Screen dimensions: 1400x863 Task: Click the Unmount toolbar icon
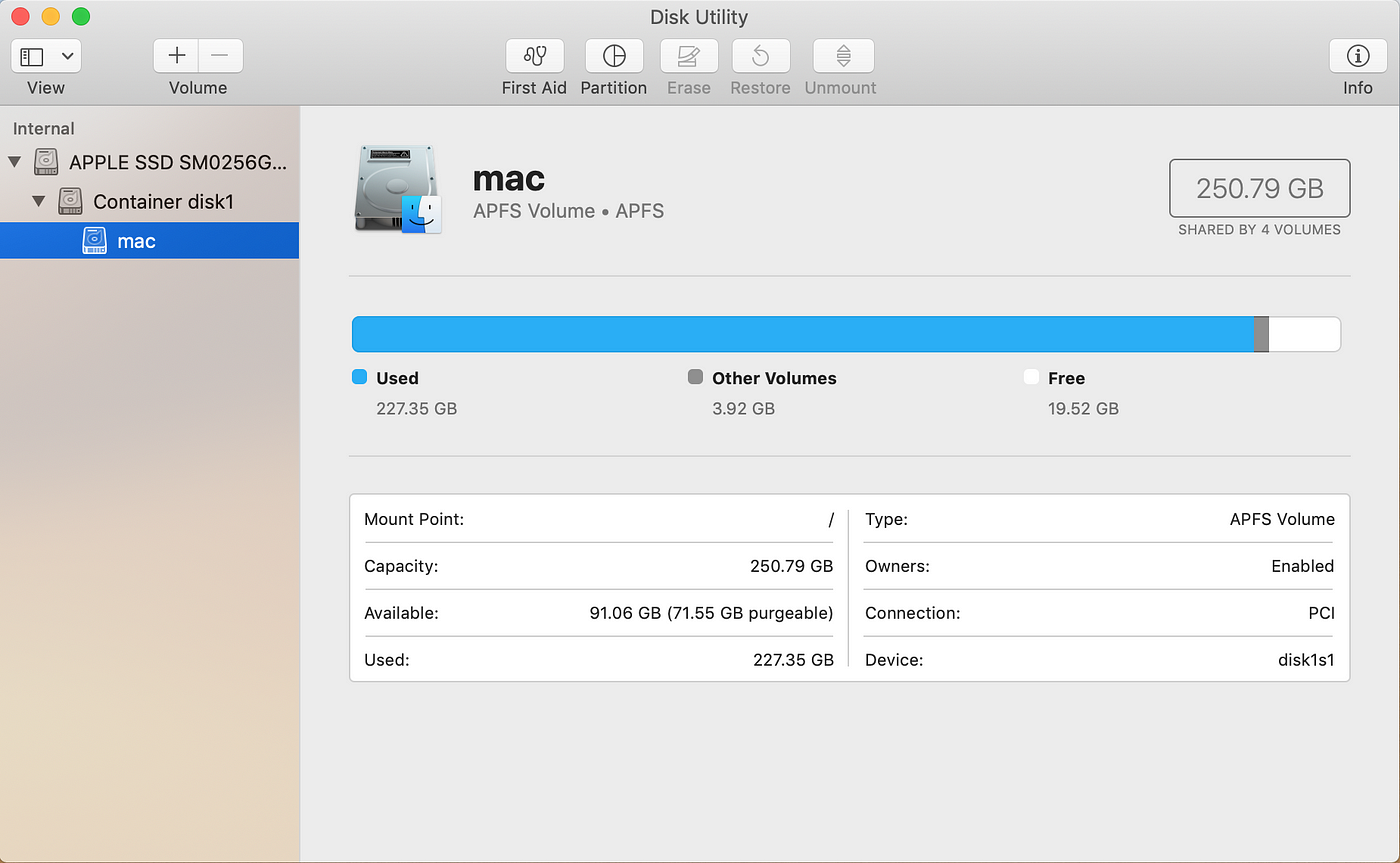pyautogui.click(x=843, y=56)
